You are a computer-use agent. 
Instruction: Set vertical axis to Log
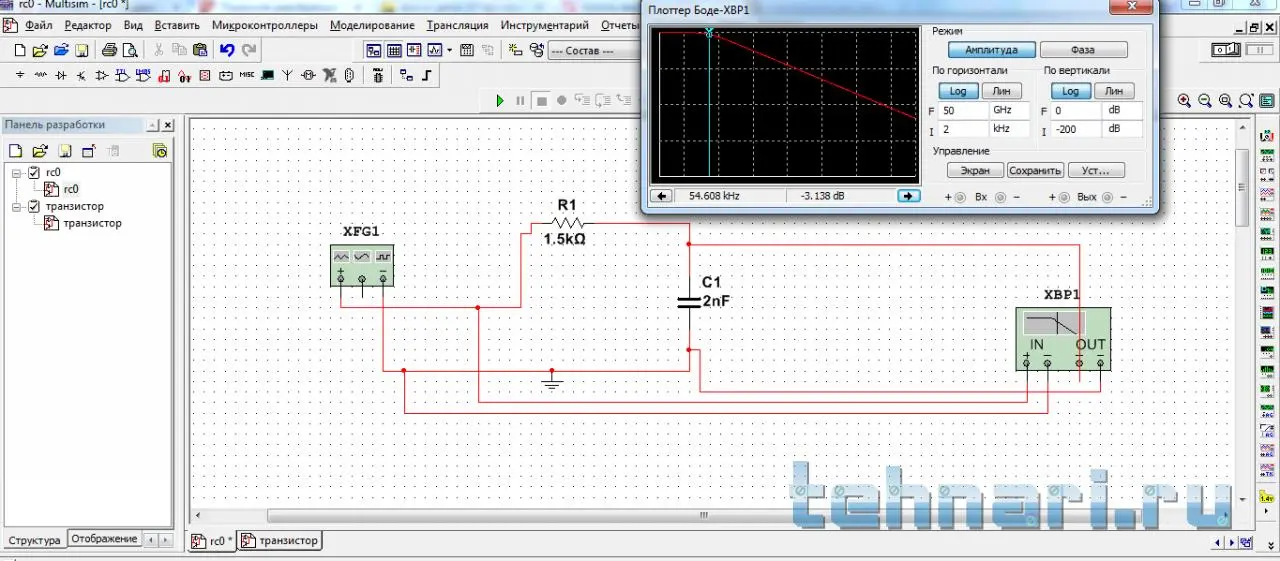(x=1070, y=91)
